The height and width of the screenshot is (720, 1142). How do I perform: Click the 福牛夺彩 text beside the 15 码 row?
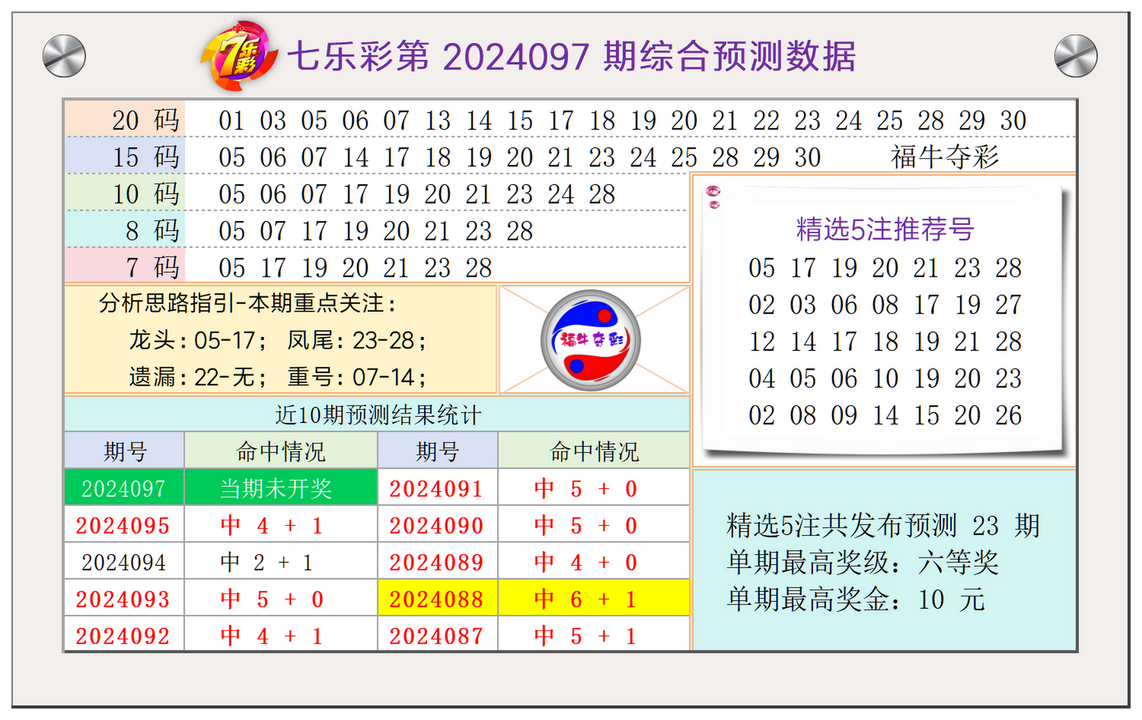945,157
